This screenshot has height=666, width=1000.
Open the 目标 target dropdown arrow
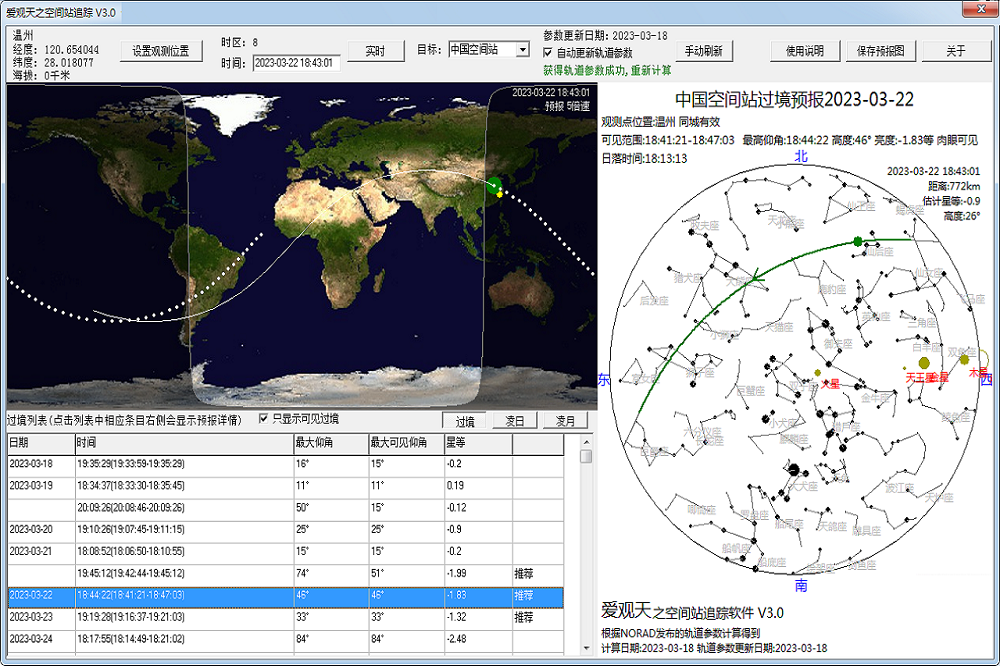pyautogui.click(x=522, y=49)
